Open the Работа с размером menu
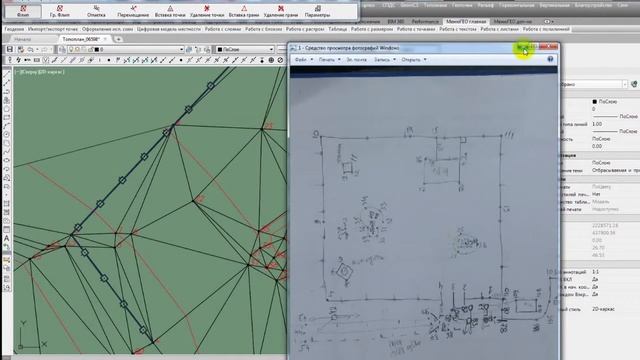 pos(372,29)
